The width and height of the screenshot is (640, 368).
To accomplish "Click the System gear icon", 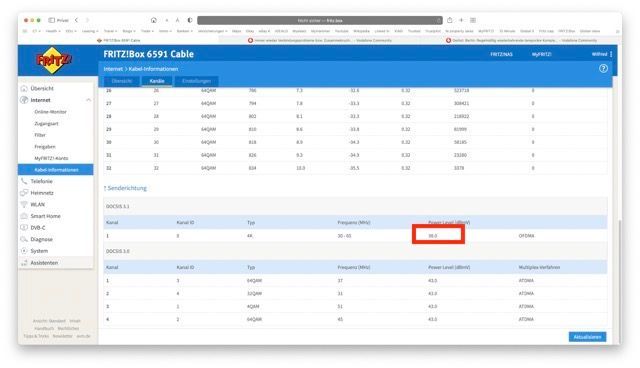I will [24, 251].
